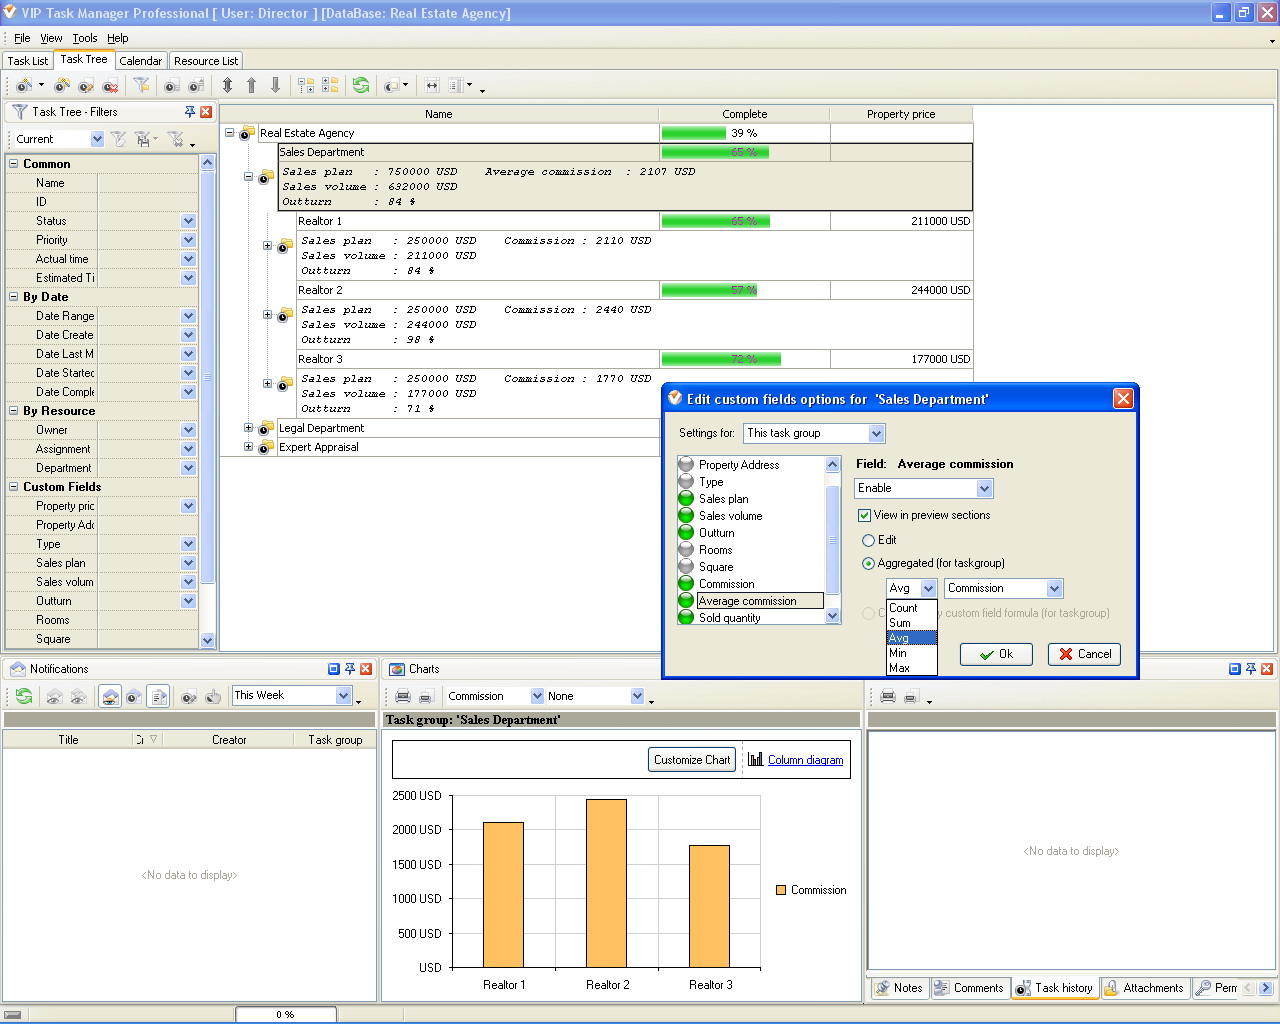
Task: Maximize the Notifications panel
Action: [x=334, y=669]
